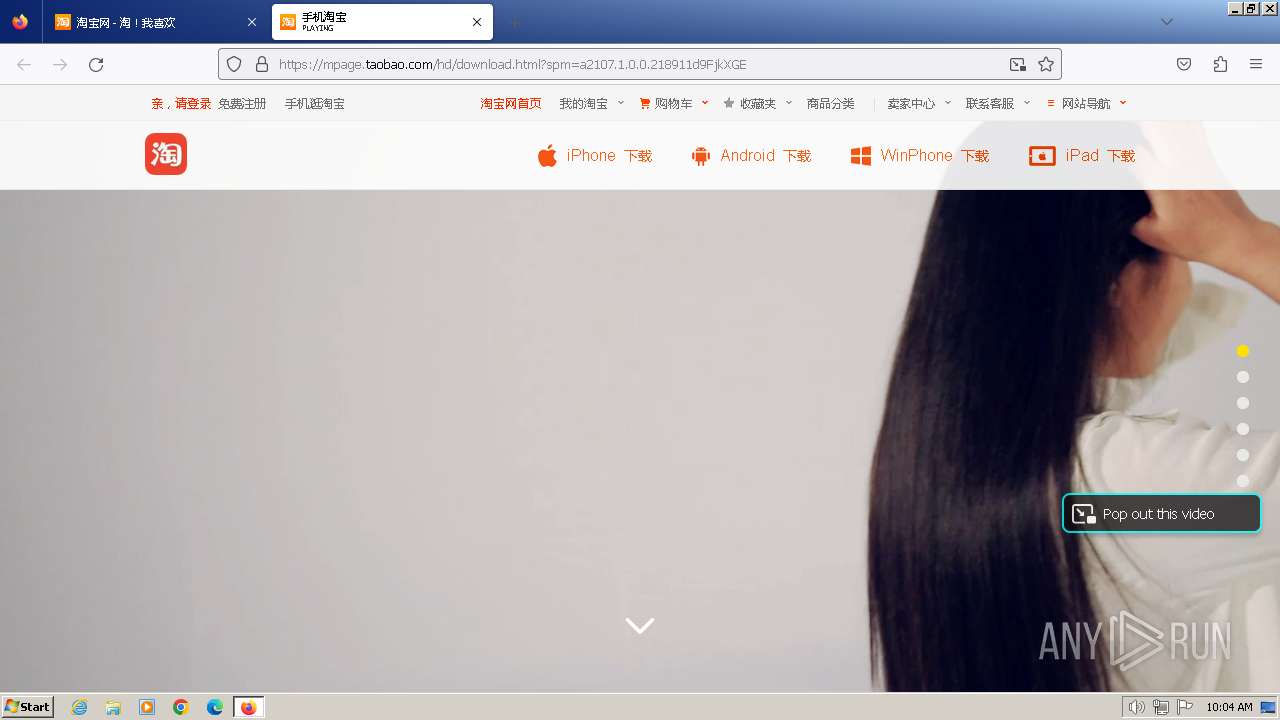
Task: Click the star icon beside 收藏夹
Action: click(729, 103)
